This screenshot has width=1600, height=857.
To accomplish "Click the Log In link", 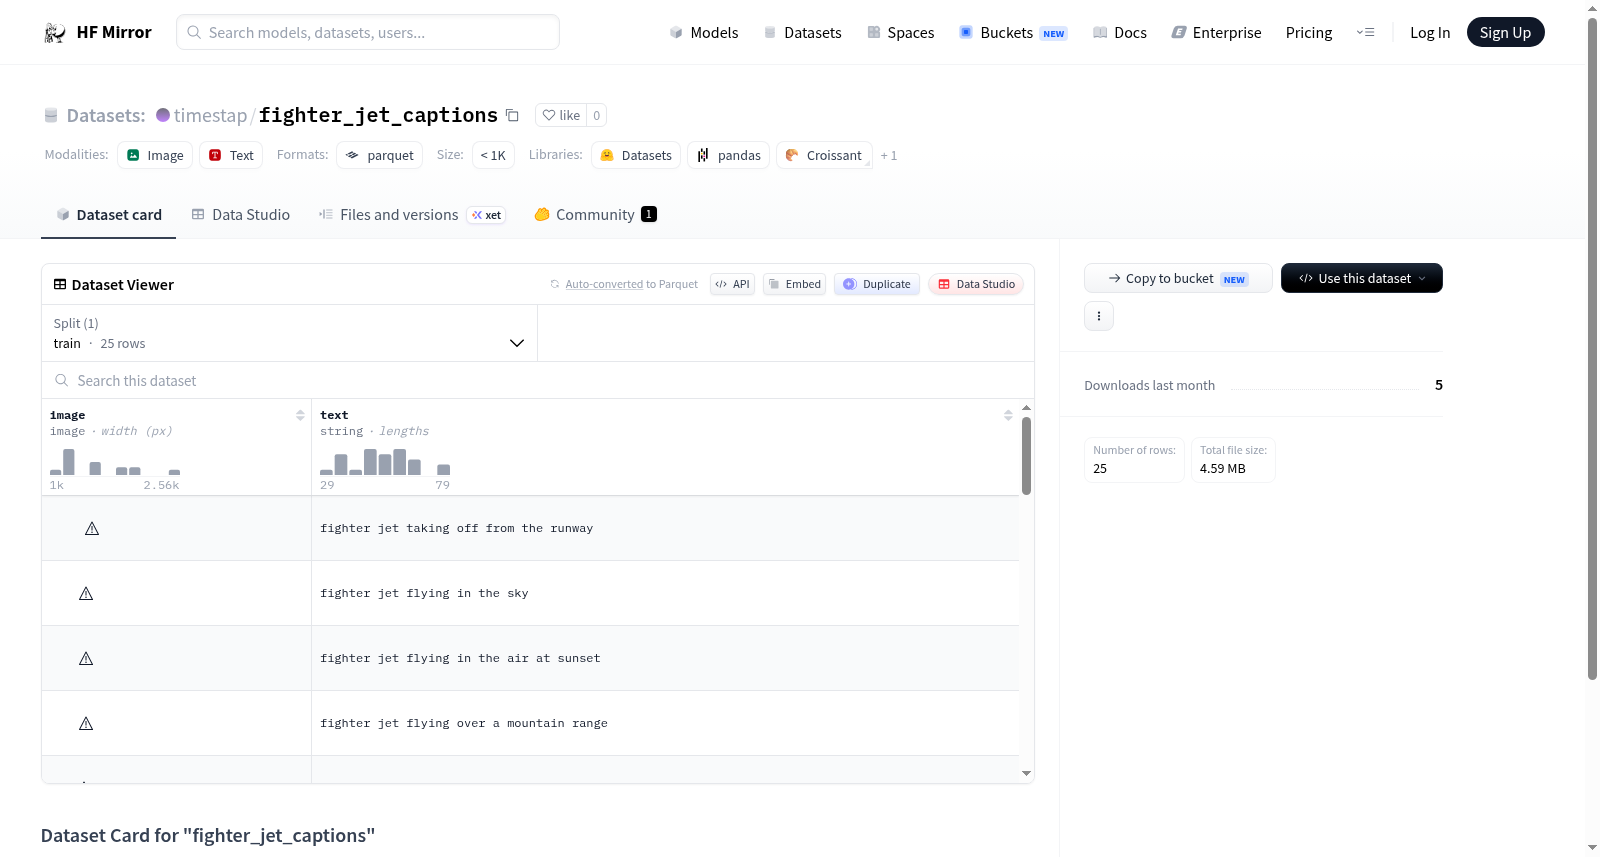I will click(1430, 32).
